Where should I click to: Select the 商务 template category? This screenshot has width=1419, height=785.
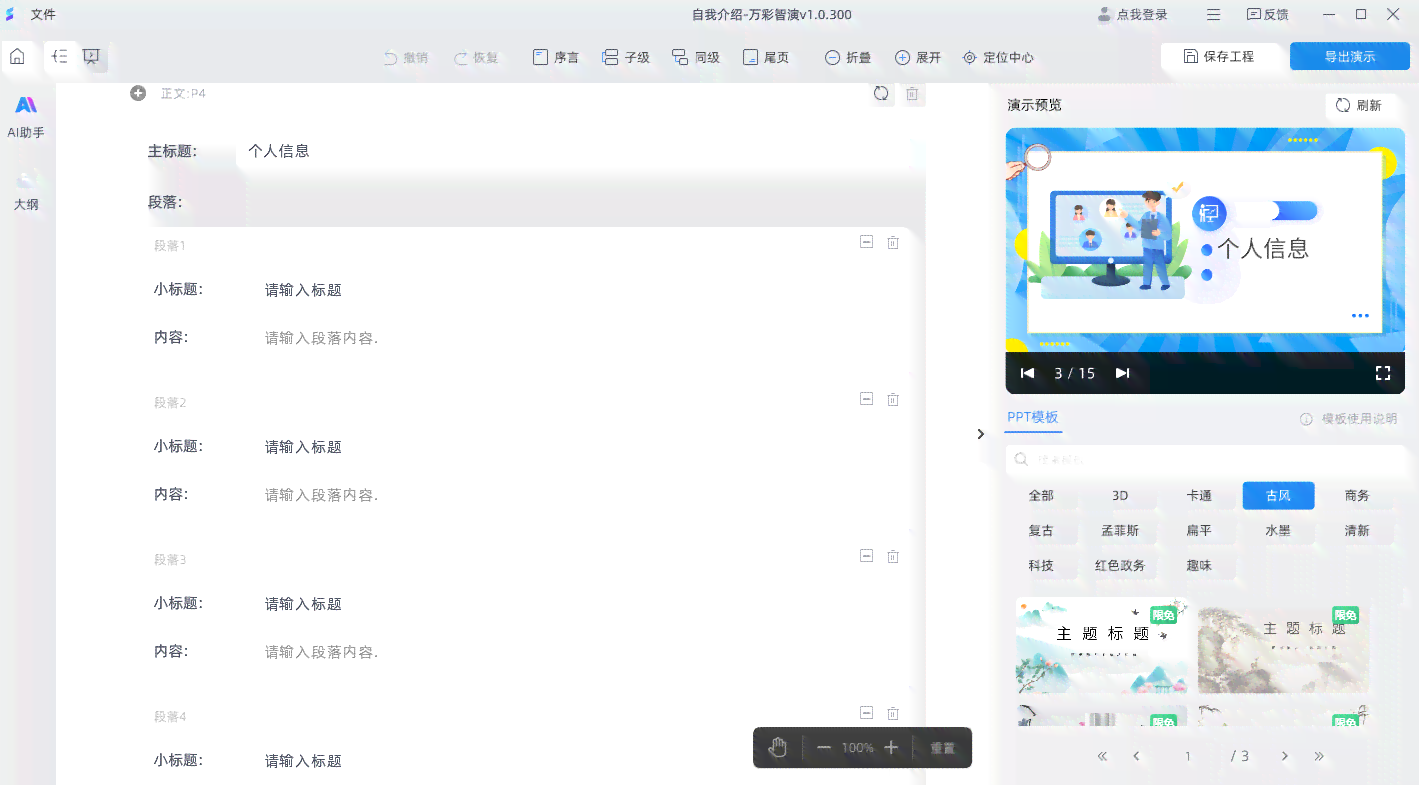click(1357, 496)
